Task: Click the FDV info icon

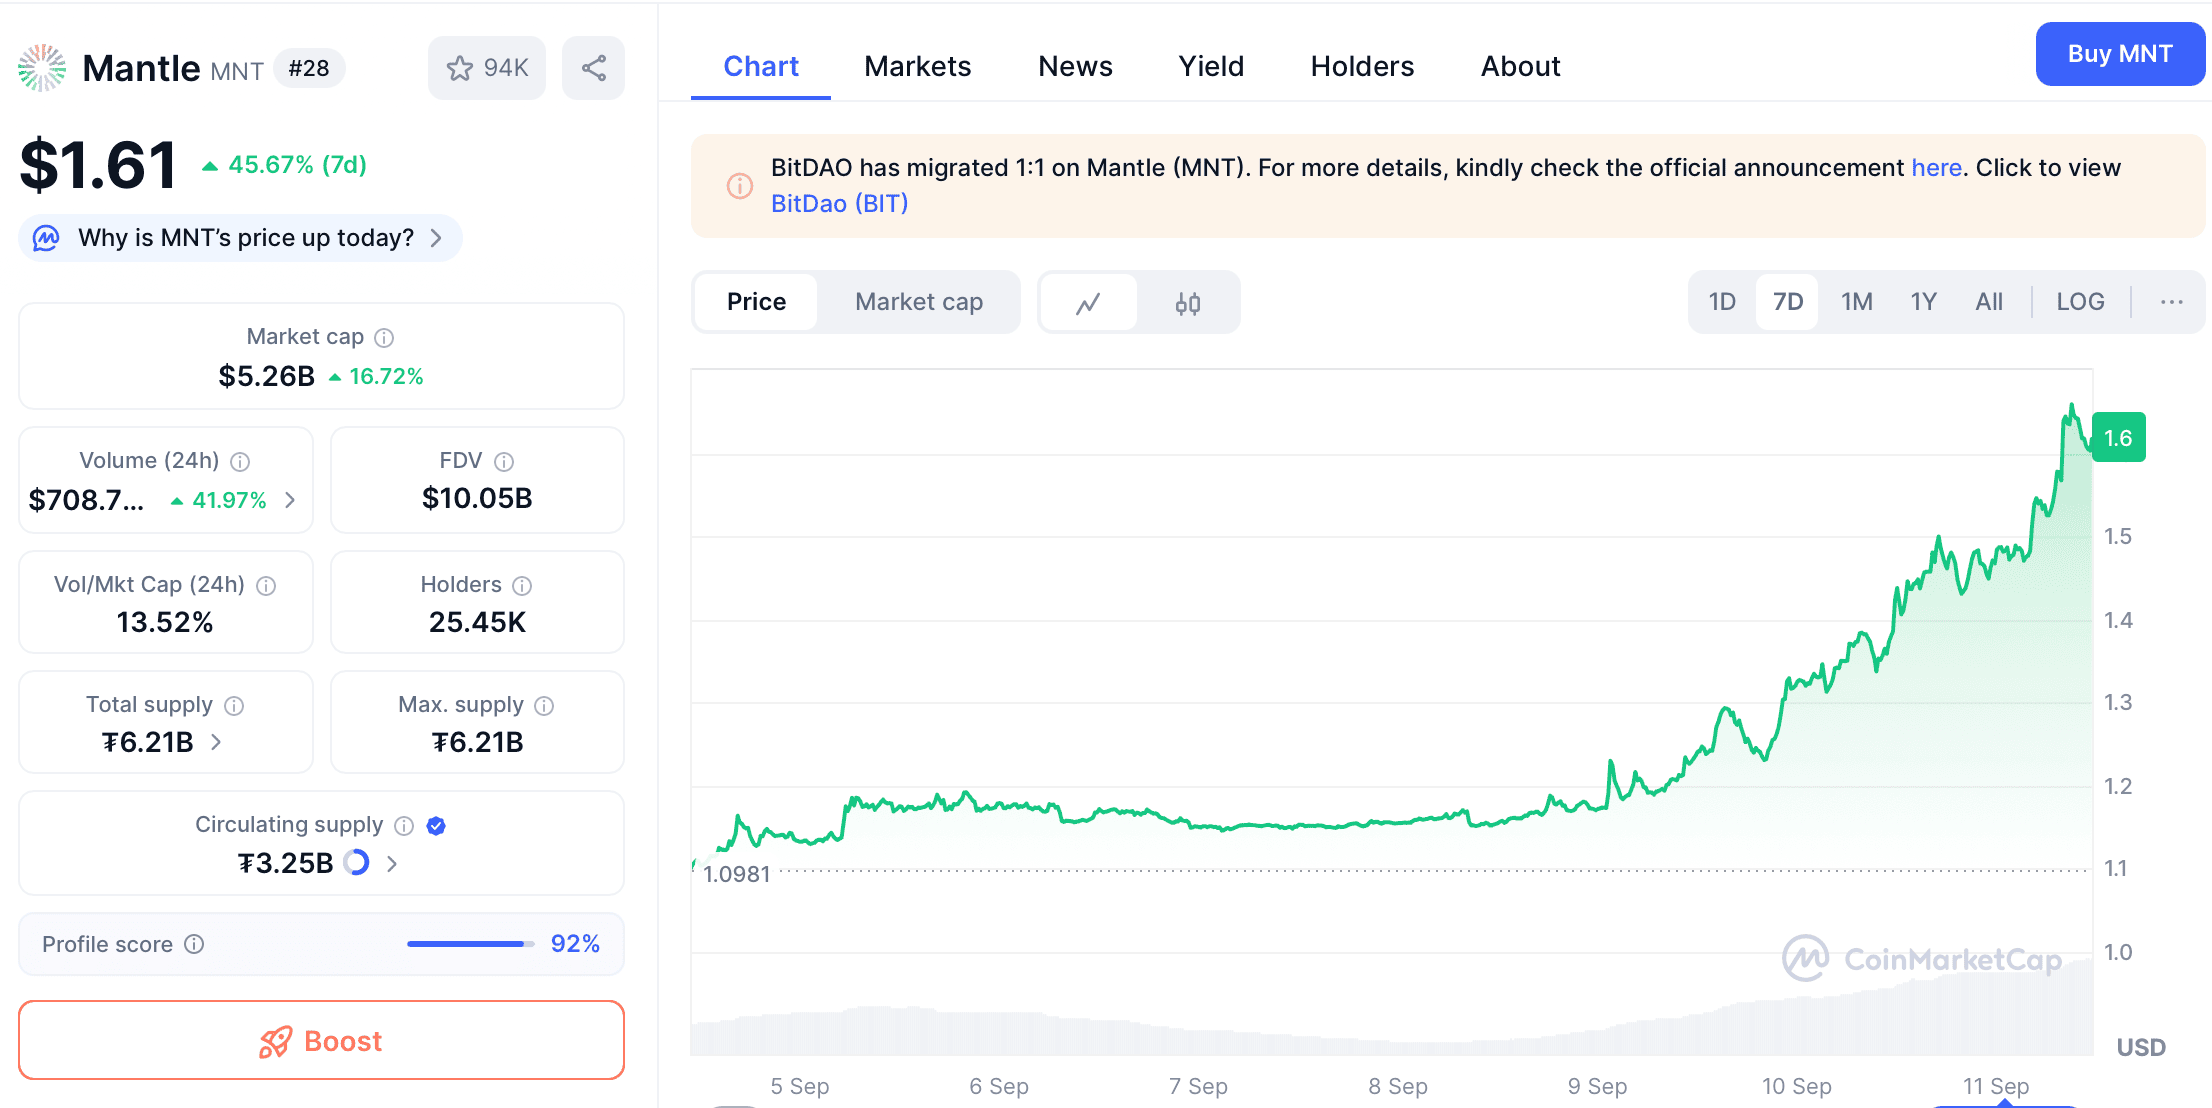Action: pos(504,461)
